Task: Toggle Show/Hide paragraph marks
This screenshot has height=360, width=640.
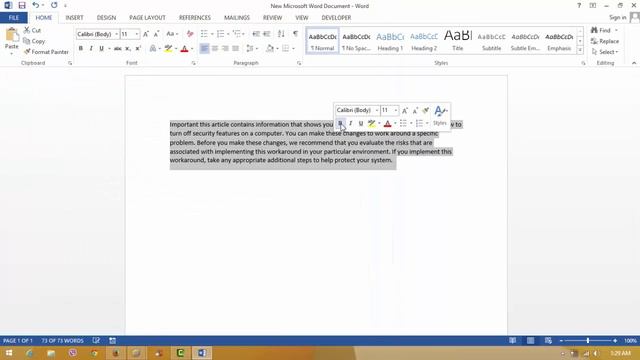Action: [x=295, y=34]
